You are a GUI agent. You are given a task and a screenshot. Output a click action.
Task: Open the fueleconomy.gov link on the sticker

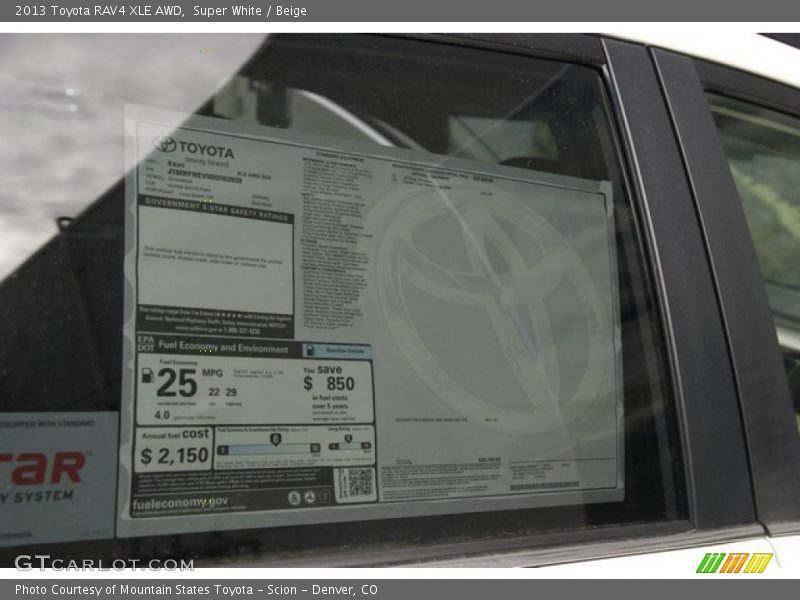(x=180, y=503)
